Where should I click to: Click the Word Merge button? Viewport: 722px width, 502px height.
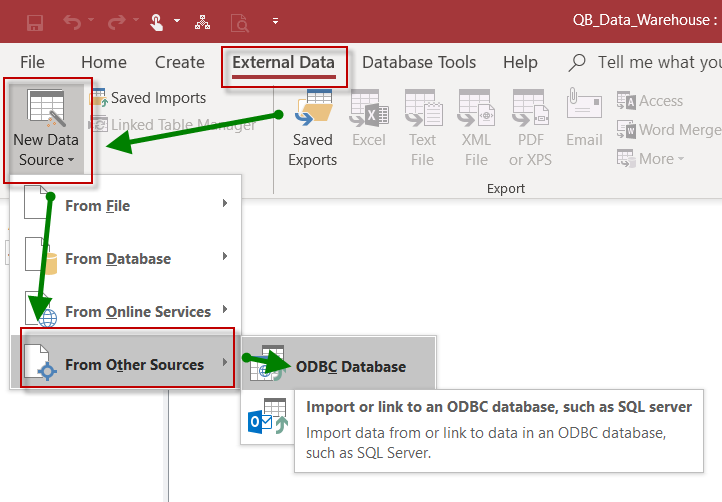669,130
